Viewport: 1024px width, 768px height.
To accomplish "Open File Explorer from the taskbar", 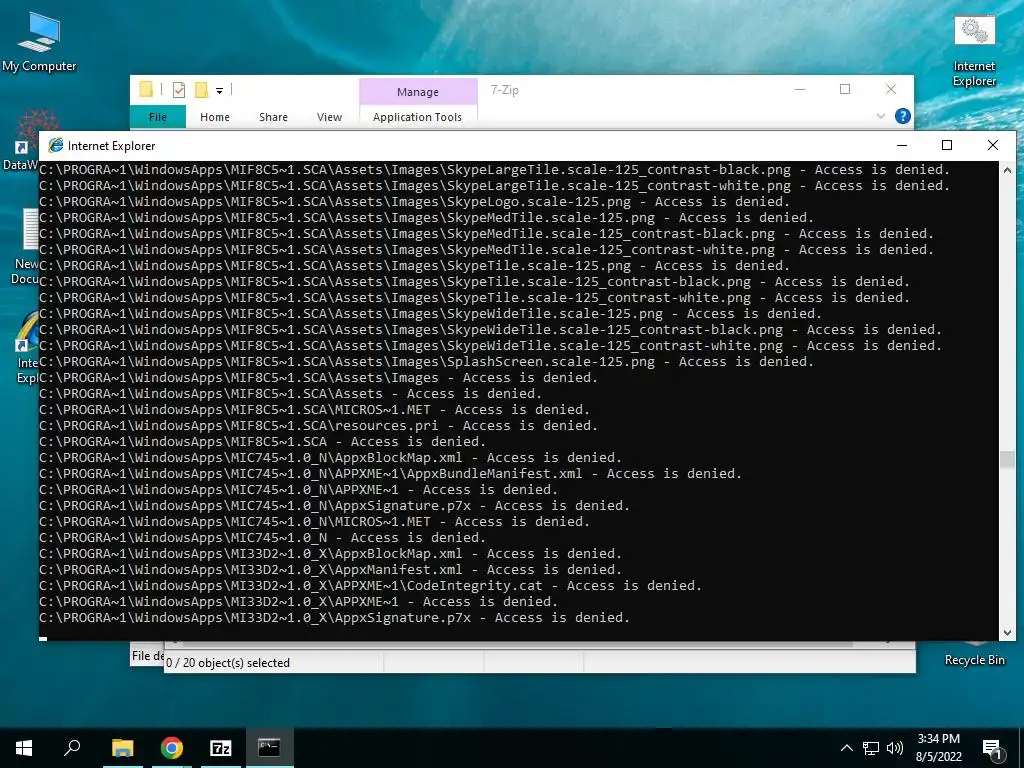I will [122, 748].
